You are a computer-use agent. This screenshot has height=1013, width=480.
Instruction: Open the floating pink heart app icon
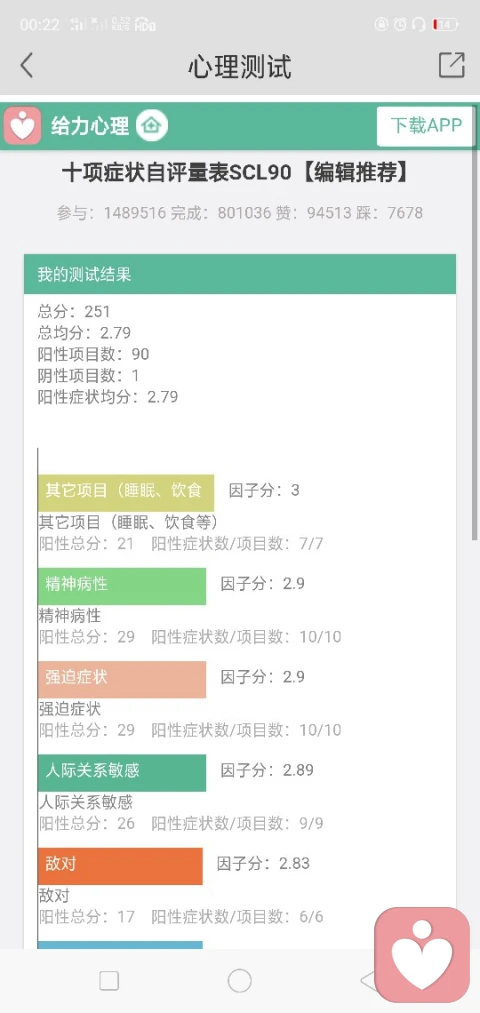(422, 955)
